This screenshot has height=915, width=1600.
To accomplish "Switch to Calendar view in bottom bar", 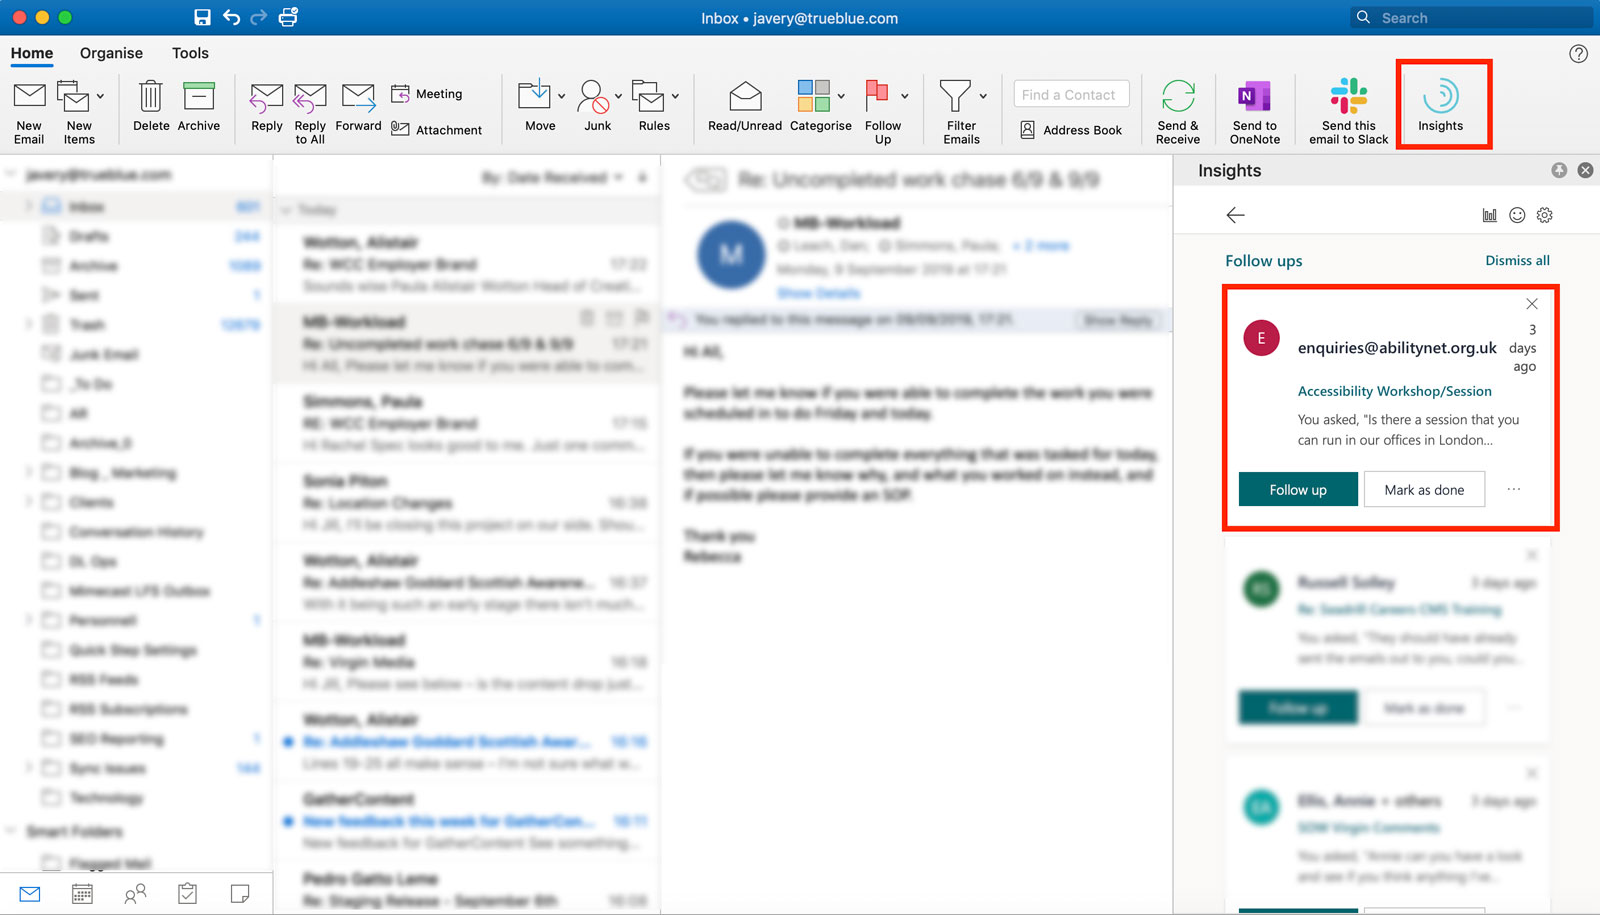I will pos(82,894).
